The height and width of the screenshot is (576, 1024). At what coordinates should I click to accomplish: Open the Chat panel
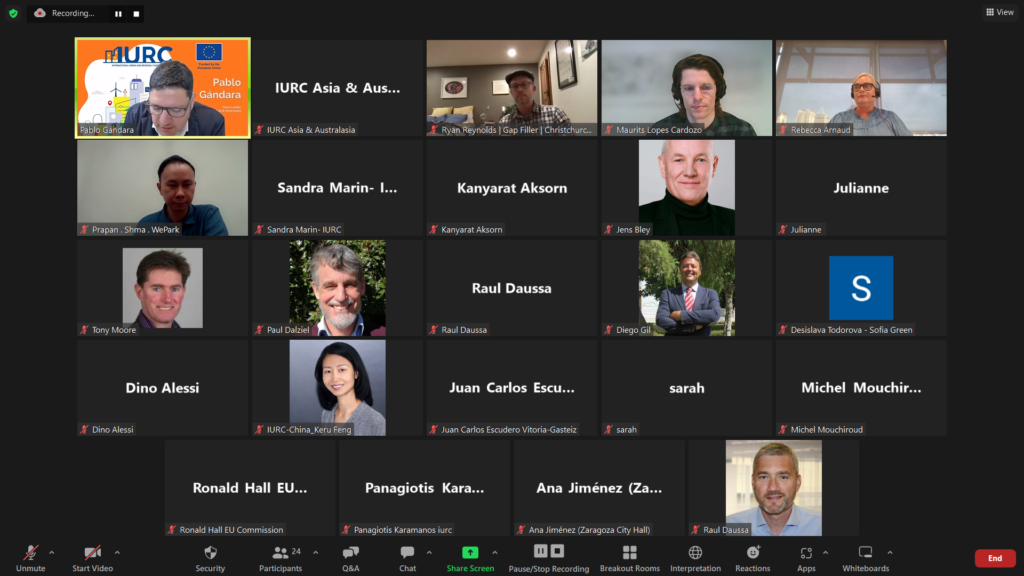coord(407,557)
